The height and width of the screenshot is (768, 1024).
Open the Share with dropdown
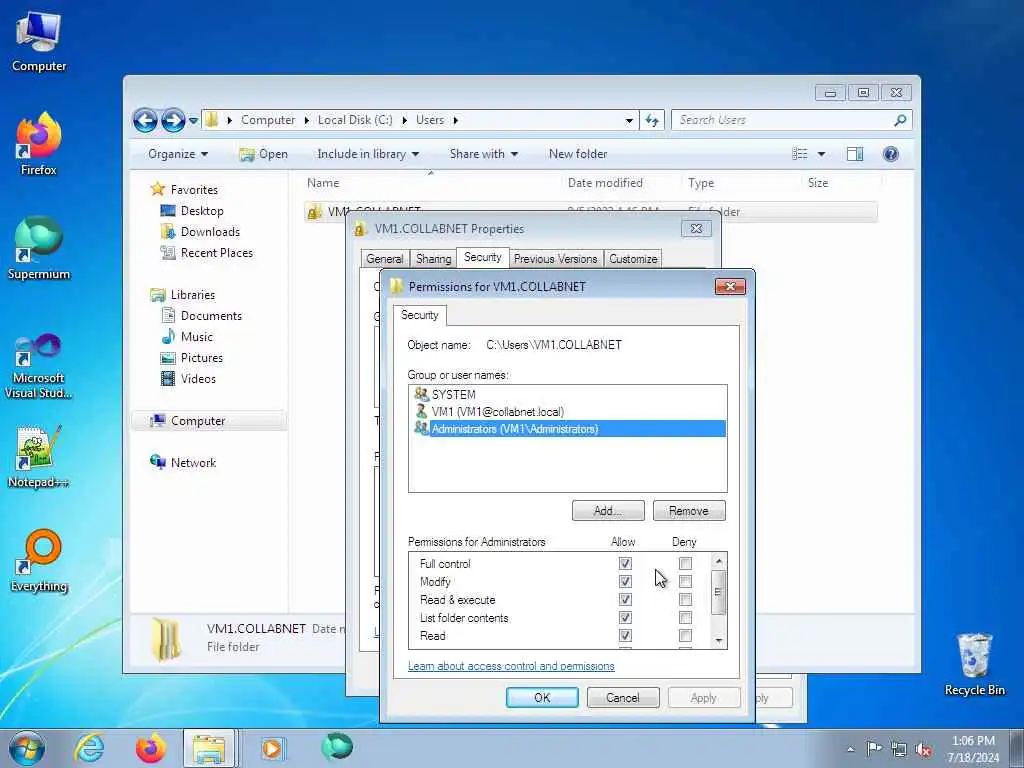(x=483, y=154)
